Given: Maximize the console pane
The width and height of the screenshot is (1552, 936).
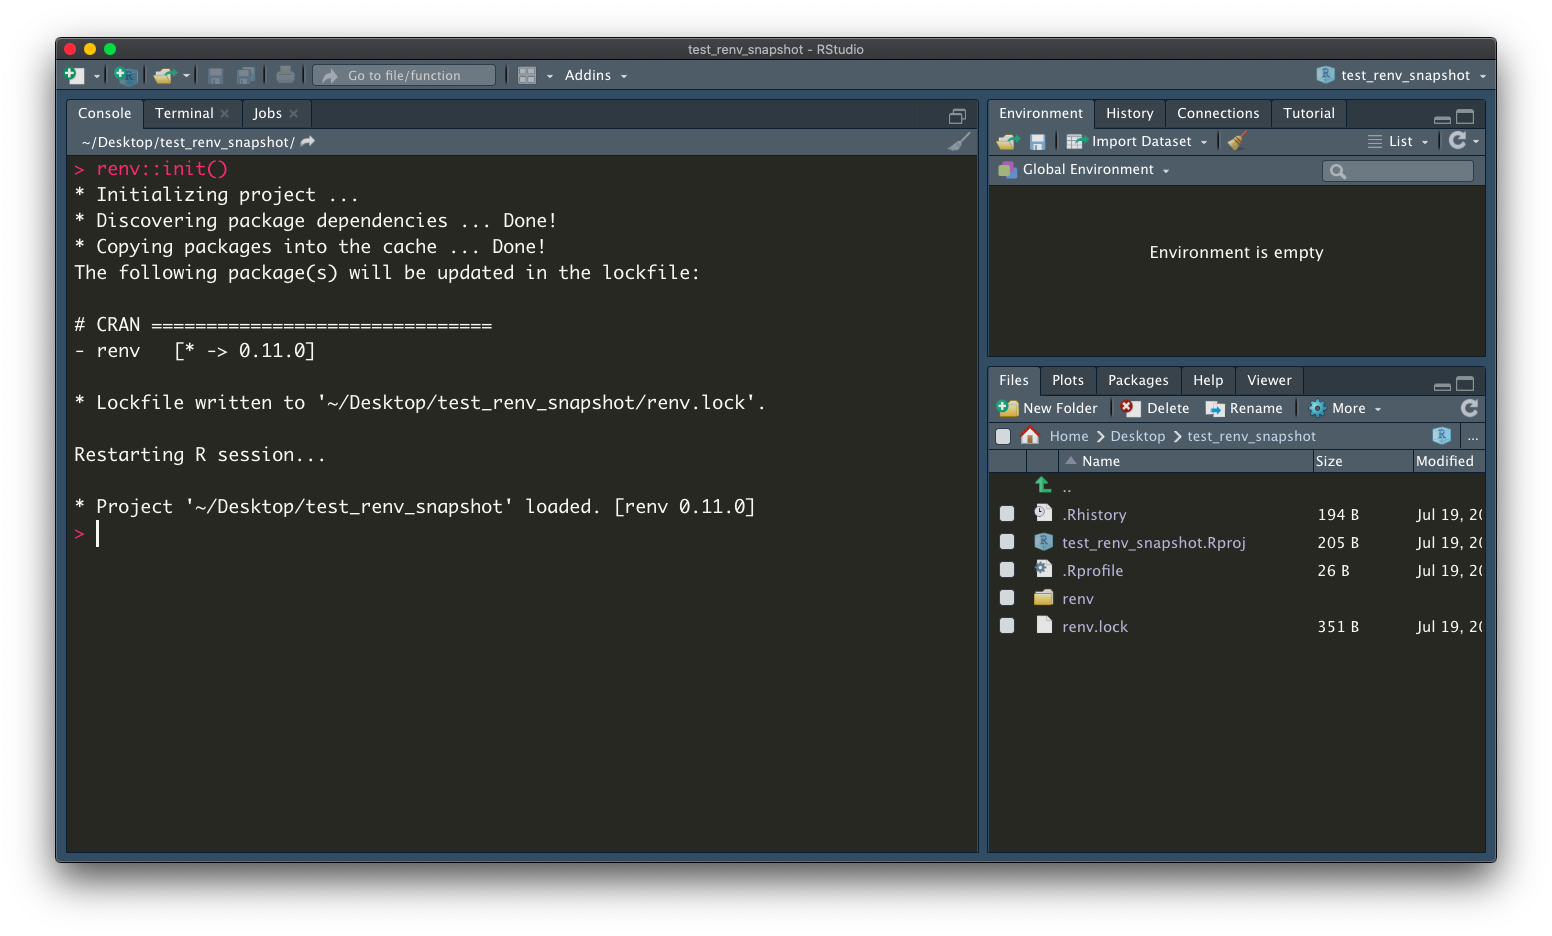Looking at the screenshot, I should [957, 116].
